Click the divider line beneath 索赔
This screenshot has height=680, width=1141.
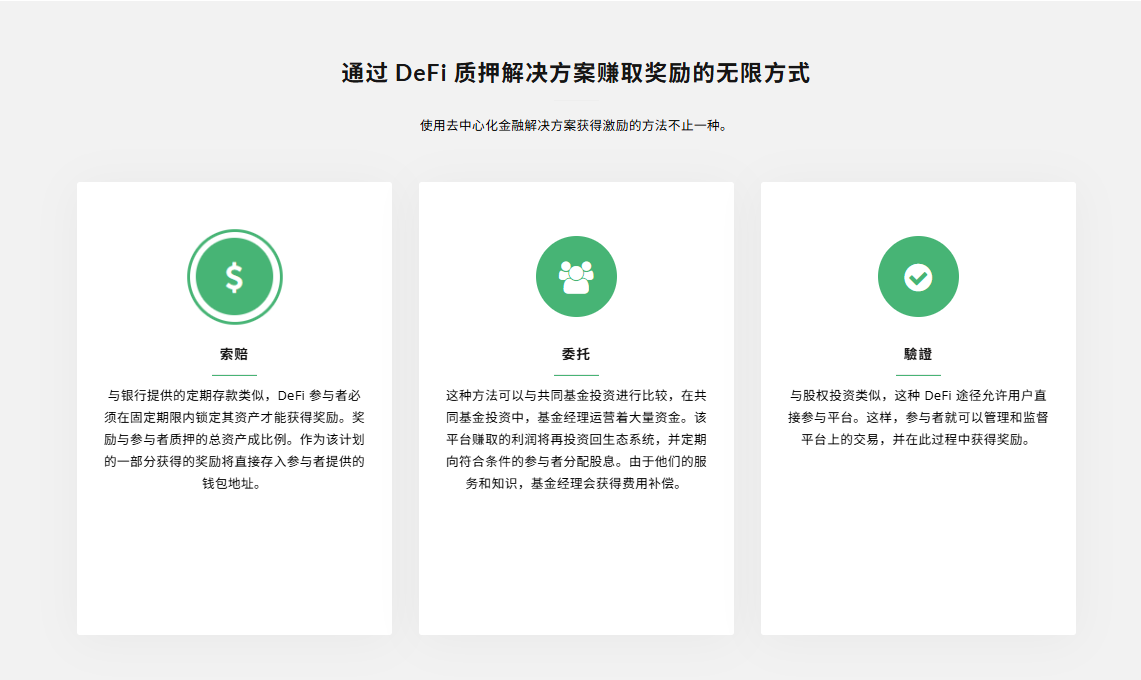pyautogui.click(x=234, y=375)
